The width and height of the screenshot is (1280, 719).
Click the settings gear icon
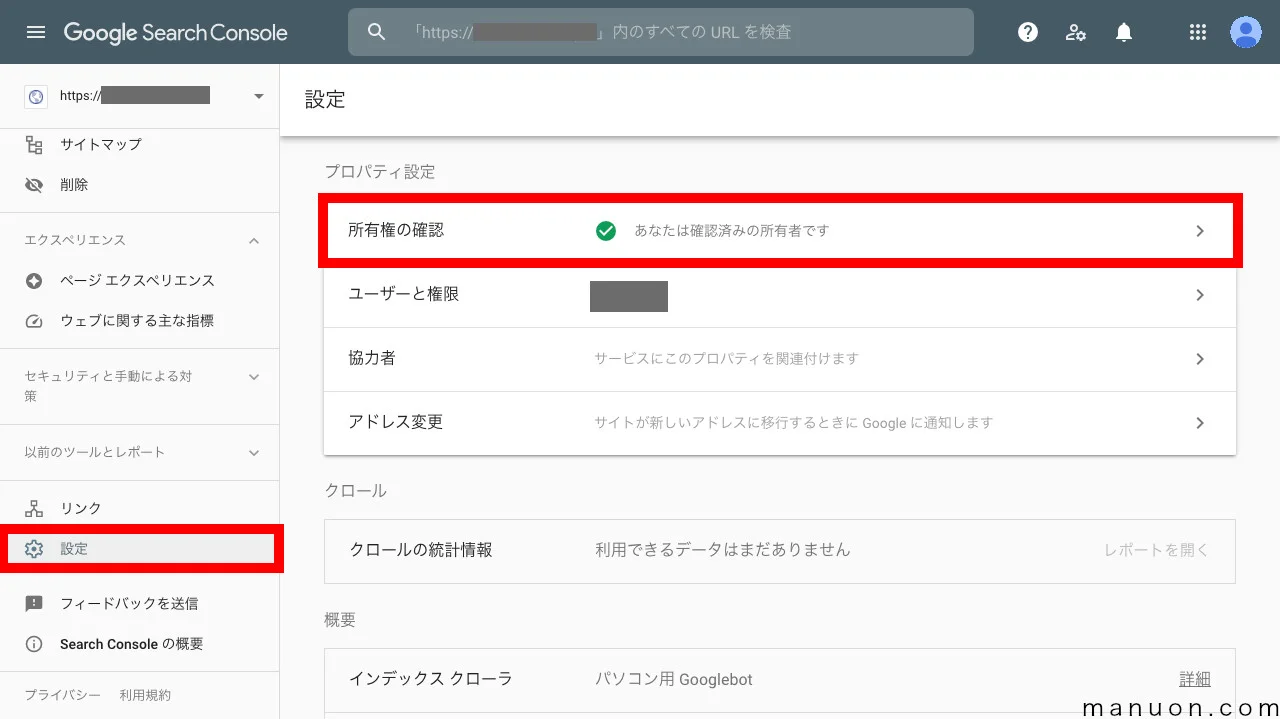coord(34,549)
